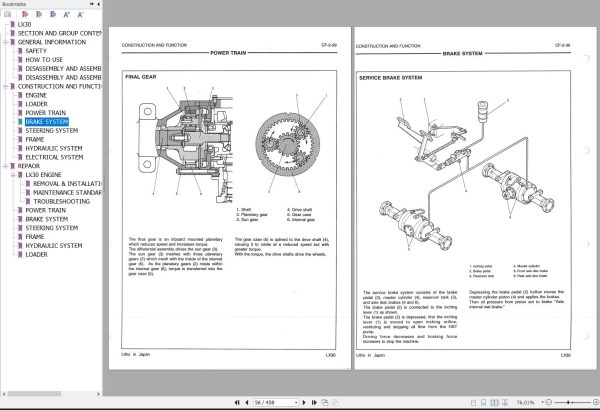Open BRAKE SYSTEM bookmark under Repair
Image resolution: width=600 pixels, height=410 pixels.
tap(47, 219)
